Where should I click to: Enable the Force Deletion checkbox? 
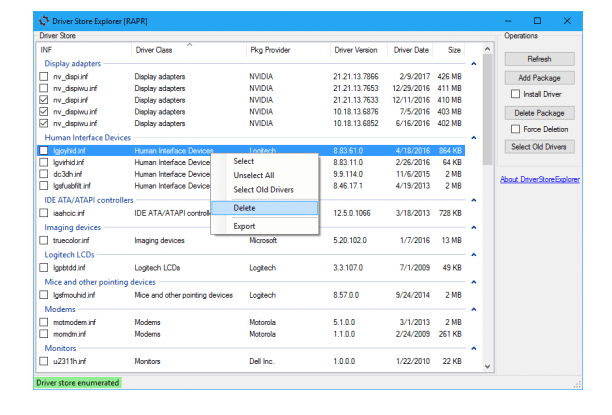coord(516,129)
